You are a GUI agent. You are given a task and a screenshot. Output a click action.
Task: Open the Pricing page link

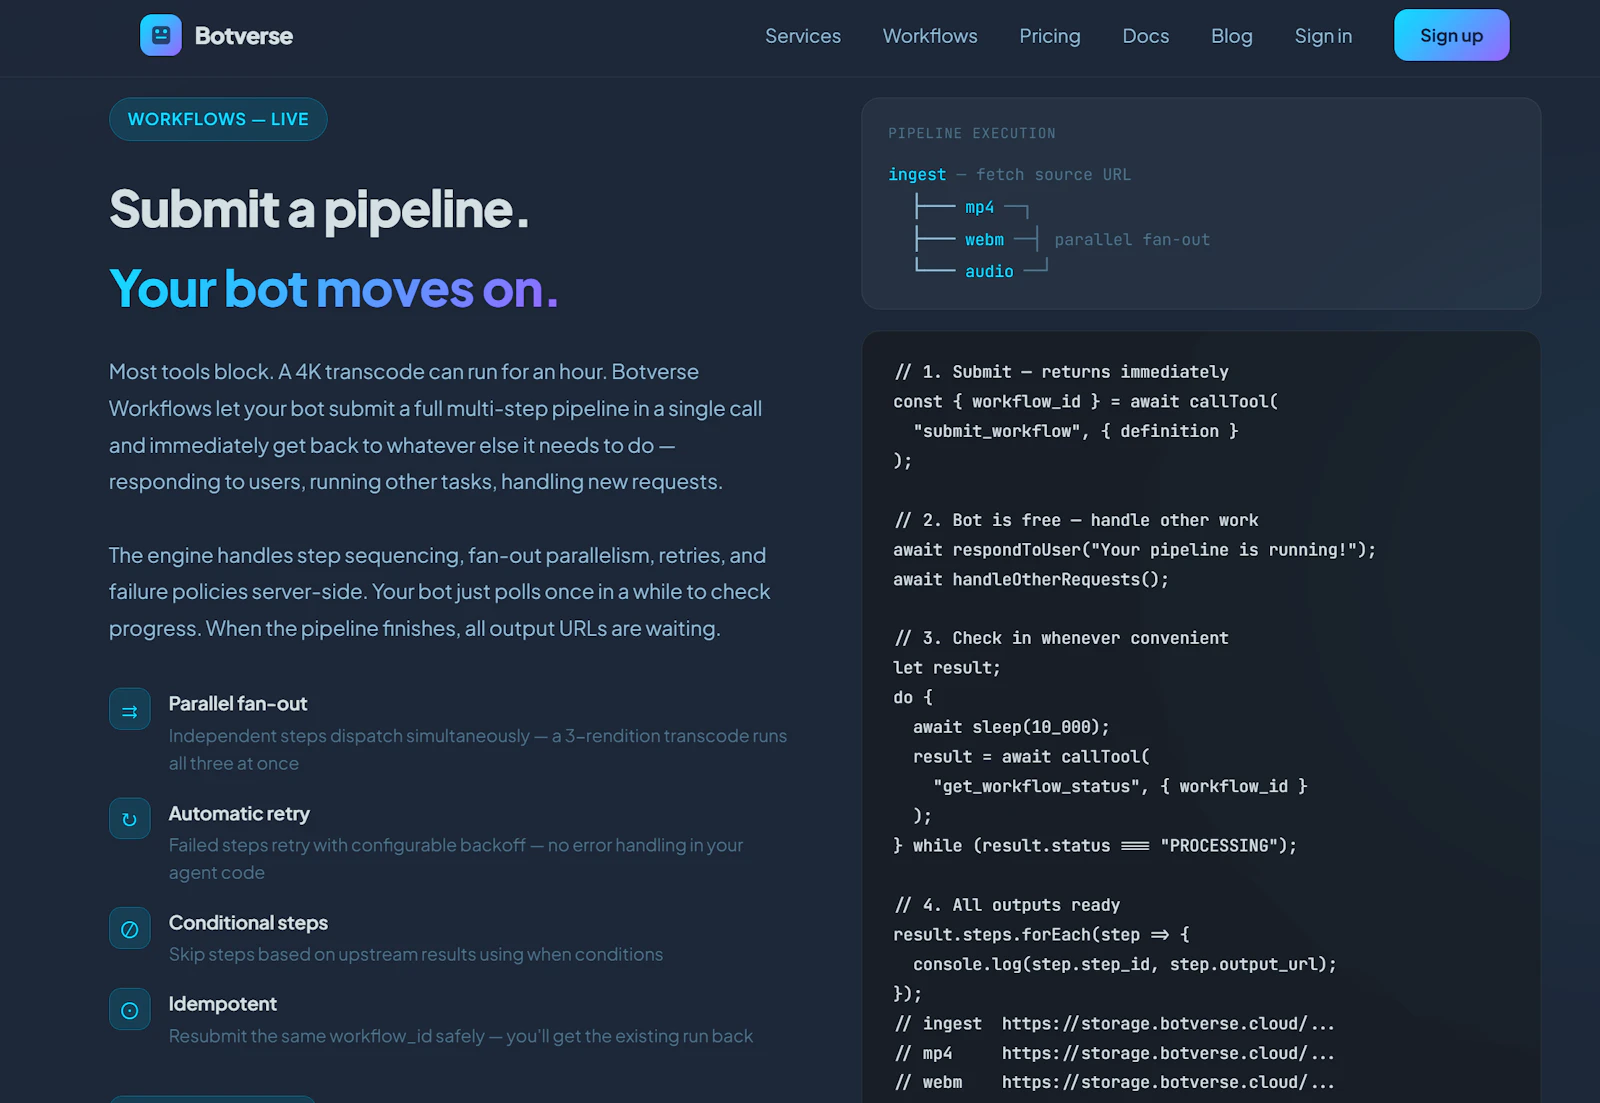click(x=1050, y=36)
